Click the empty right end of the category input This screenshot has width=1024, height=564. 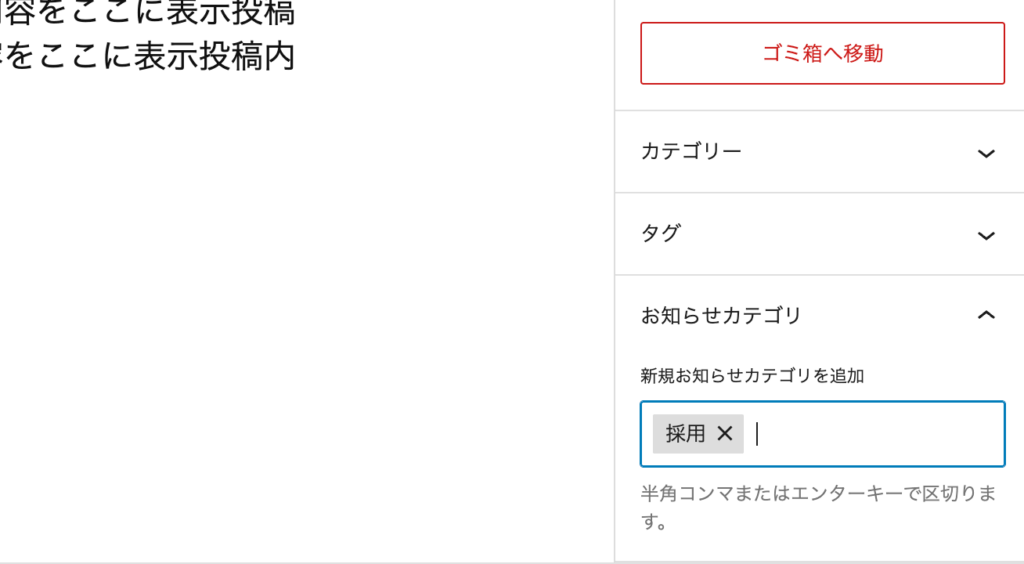[x=960, y=434]
